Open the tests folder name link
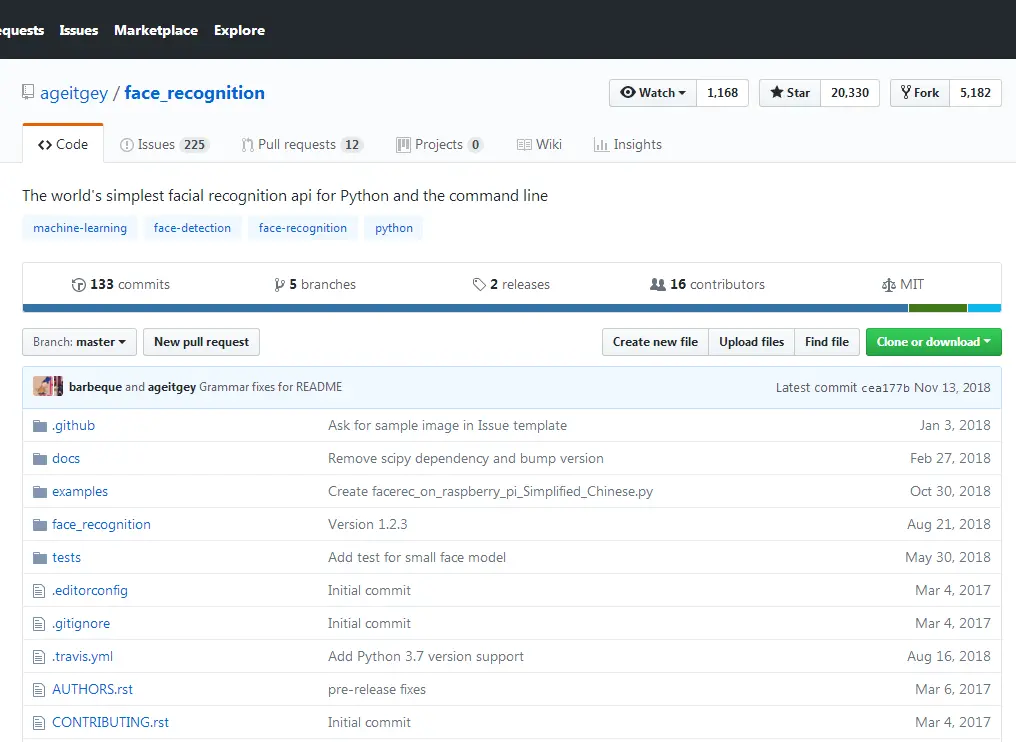 point(67,558)
